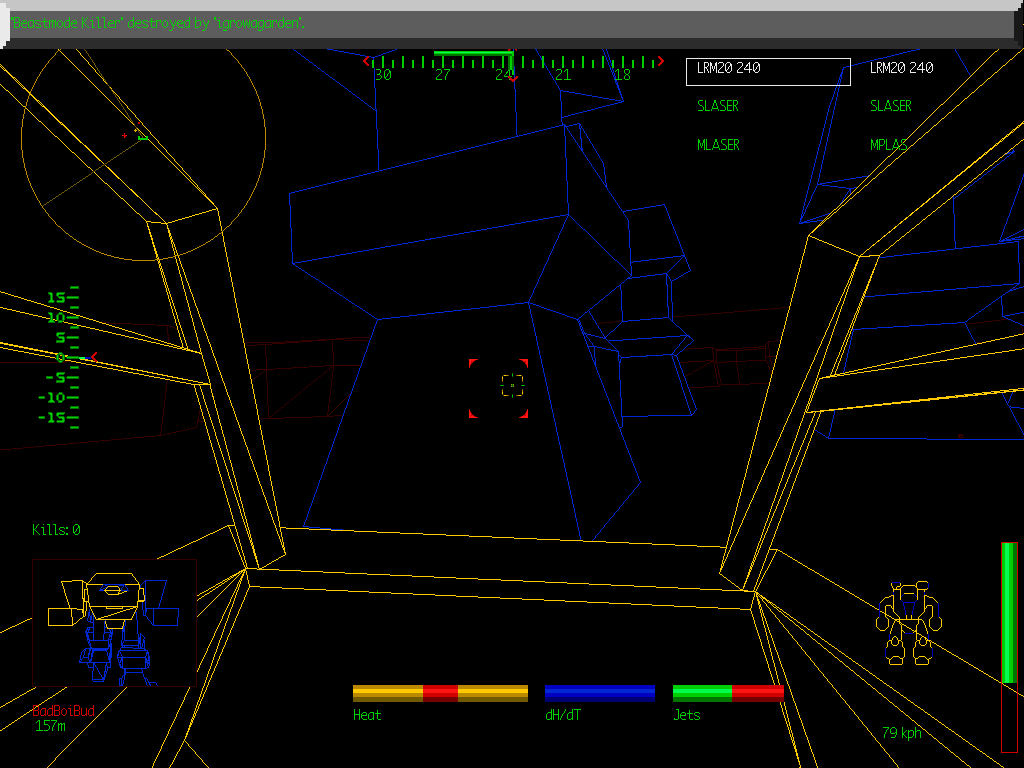1024x768 pixels.
Task: Select the right SLASER weapon
Action: (891, 106)
